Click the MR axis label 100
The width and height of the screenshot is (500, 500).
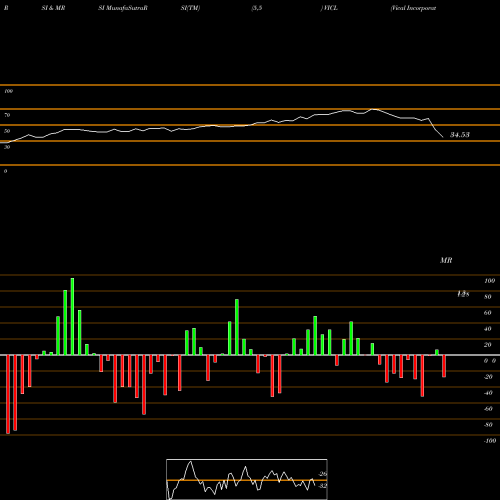(489, 281)
